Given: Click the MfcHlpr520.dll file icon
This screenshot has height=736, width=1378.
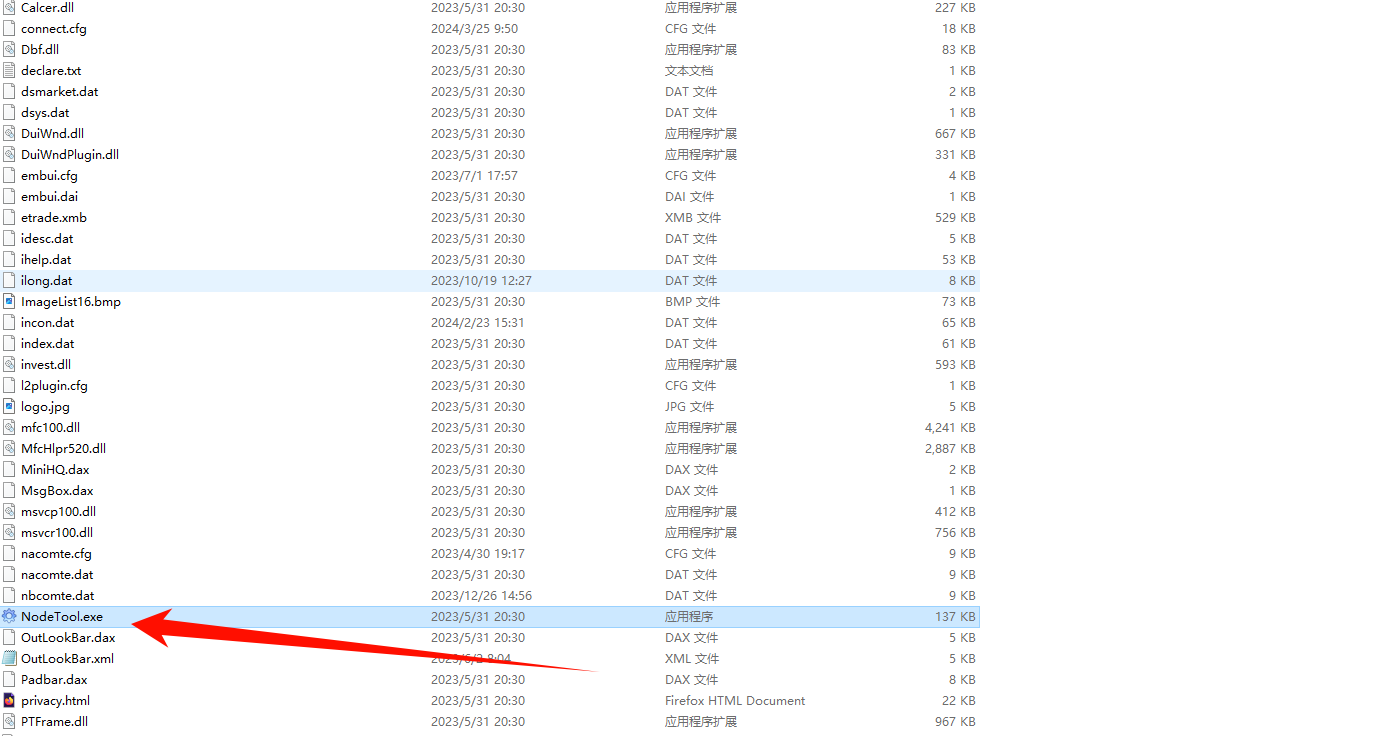Looking at the screenshot, I should pos(9,449).
